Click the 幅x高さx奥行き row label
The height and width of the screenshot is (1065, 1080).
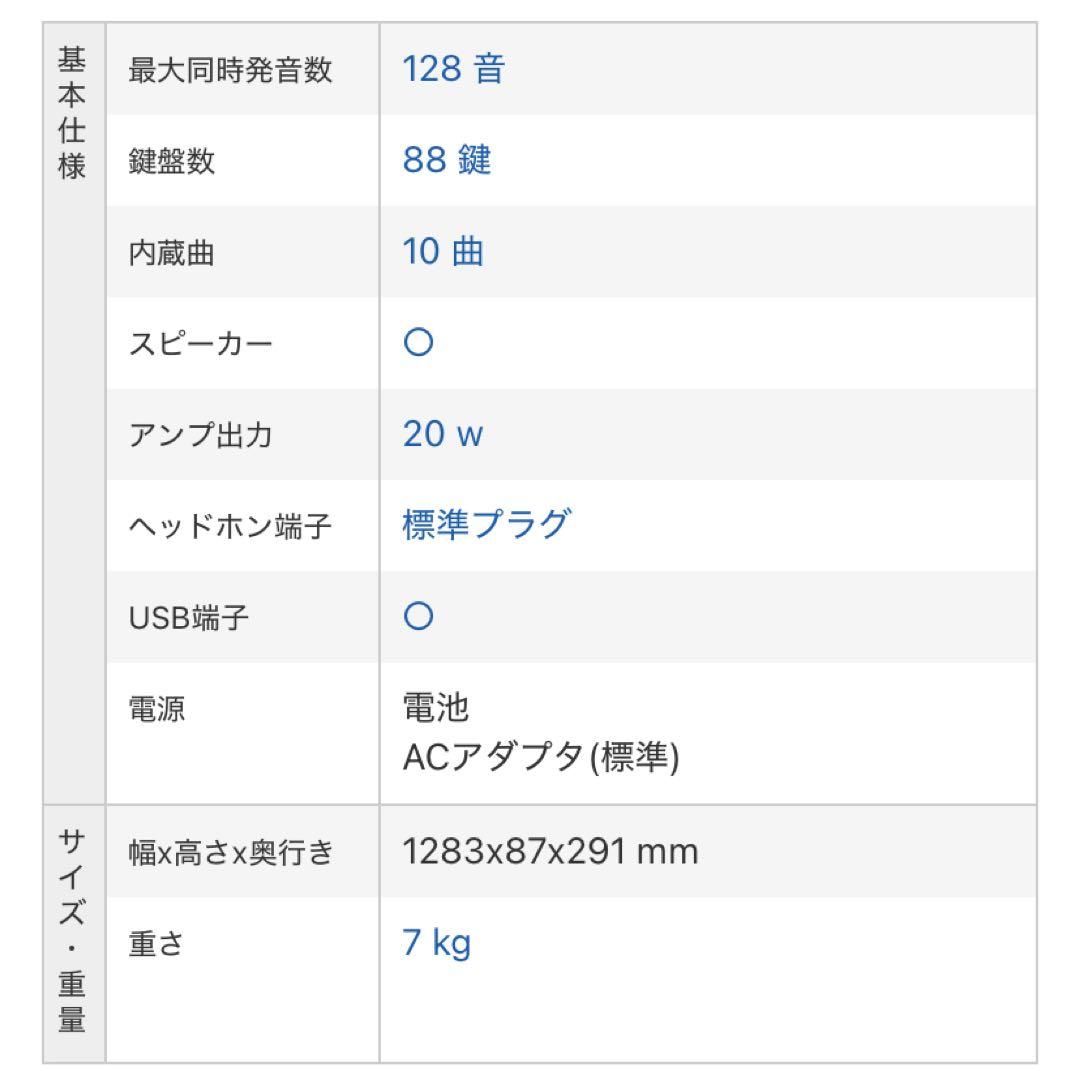click(230, 853)
